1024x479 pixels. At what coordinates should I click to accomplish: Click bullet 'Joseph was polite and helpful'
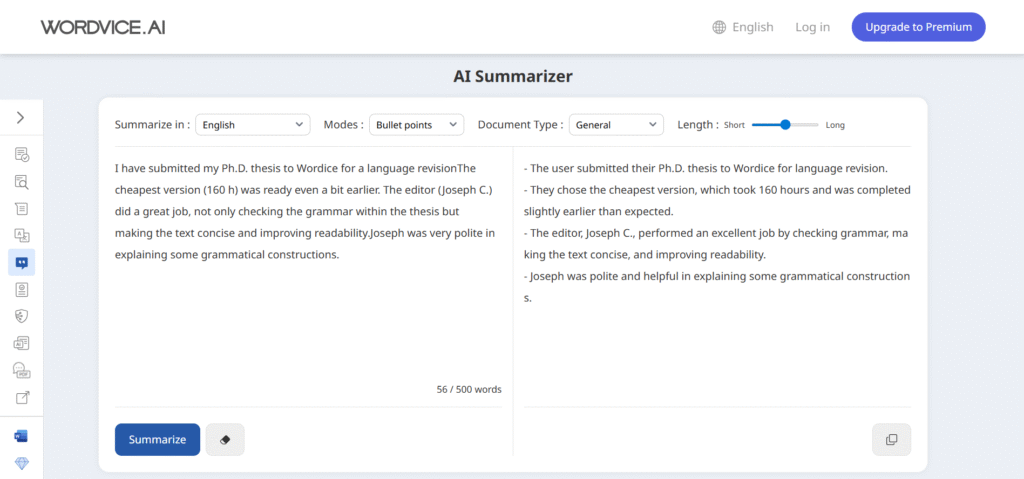(x=717, y=287)
